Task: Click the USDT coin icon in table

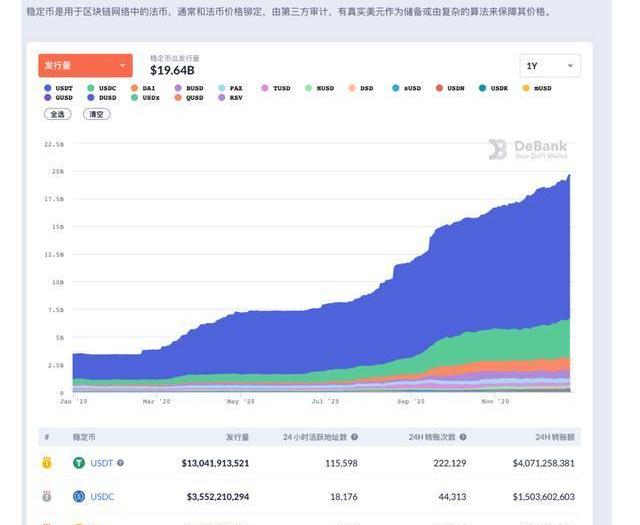Action: click(78, 463)
